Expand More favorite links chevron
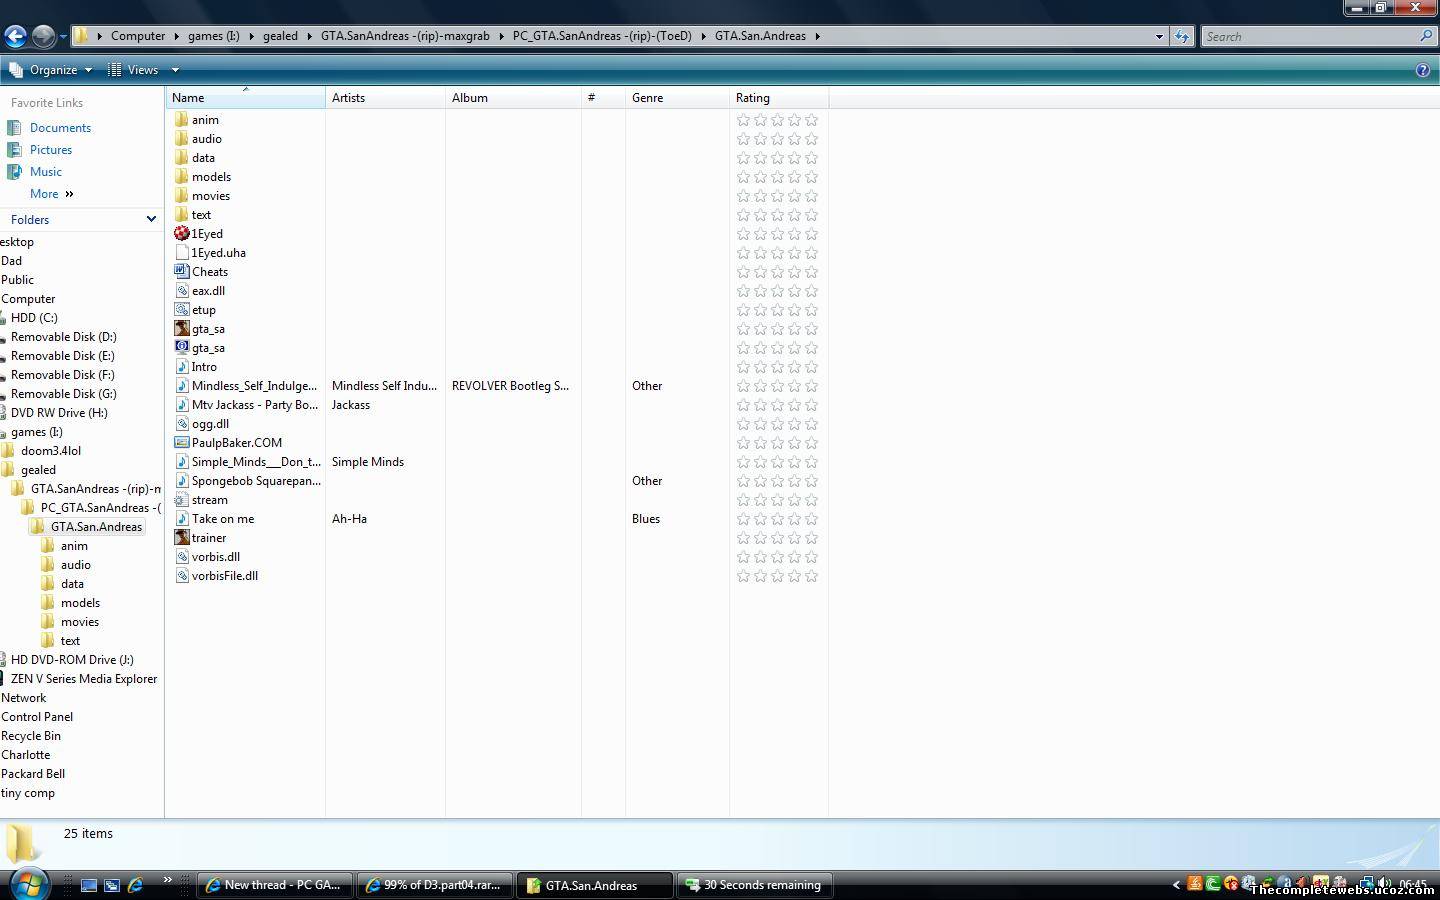Viewport: 1440px width, 900px height. (x=69, y=194)
